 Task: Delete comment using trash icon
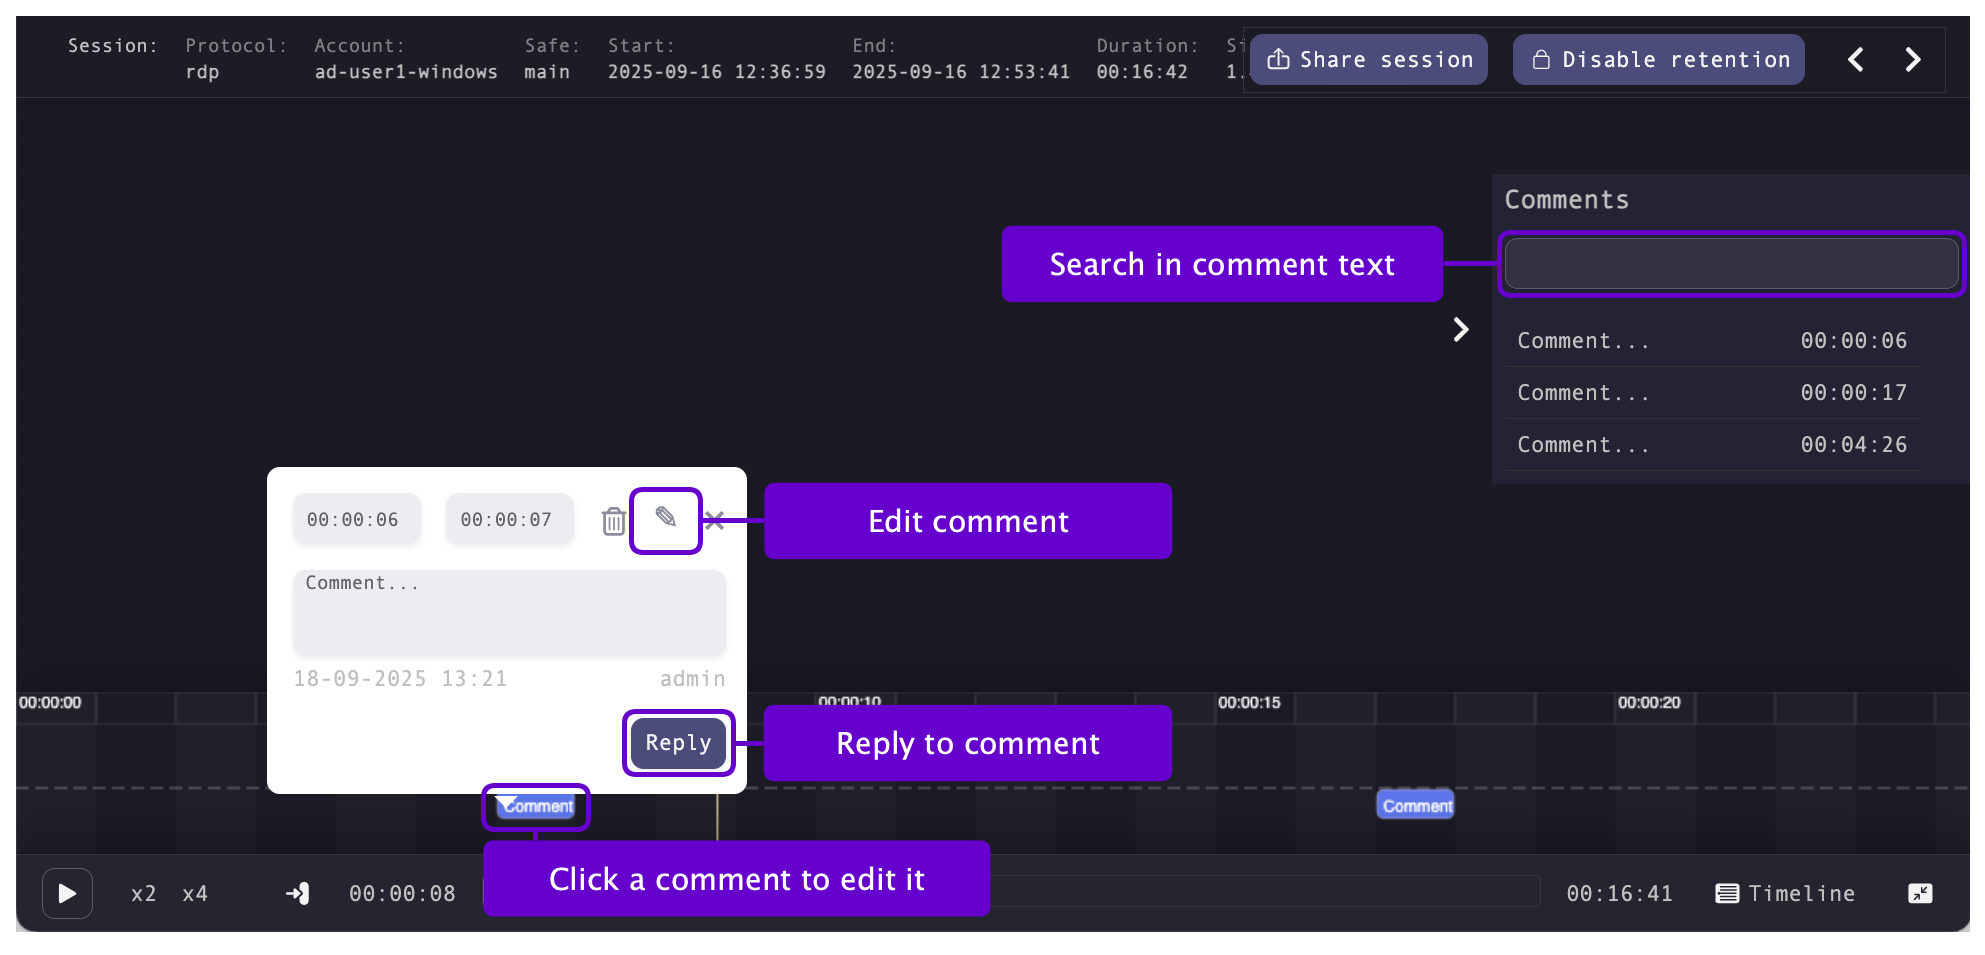click(613, 521)
